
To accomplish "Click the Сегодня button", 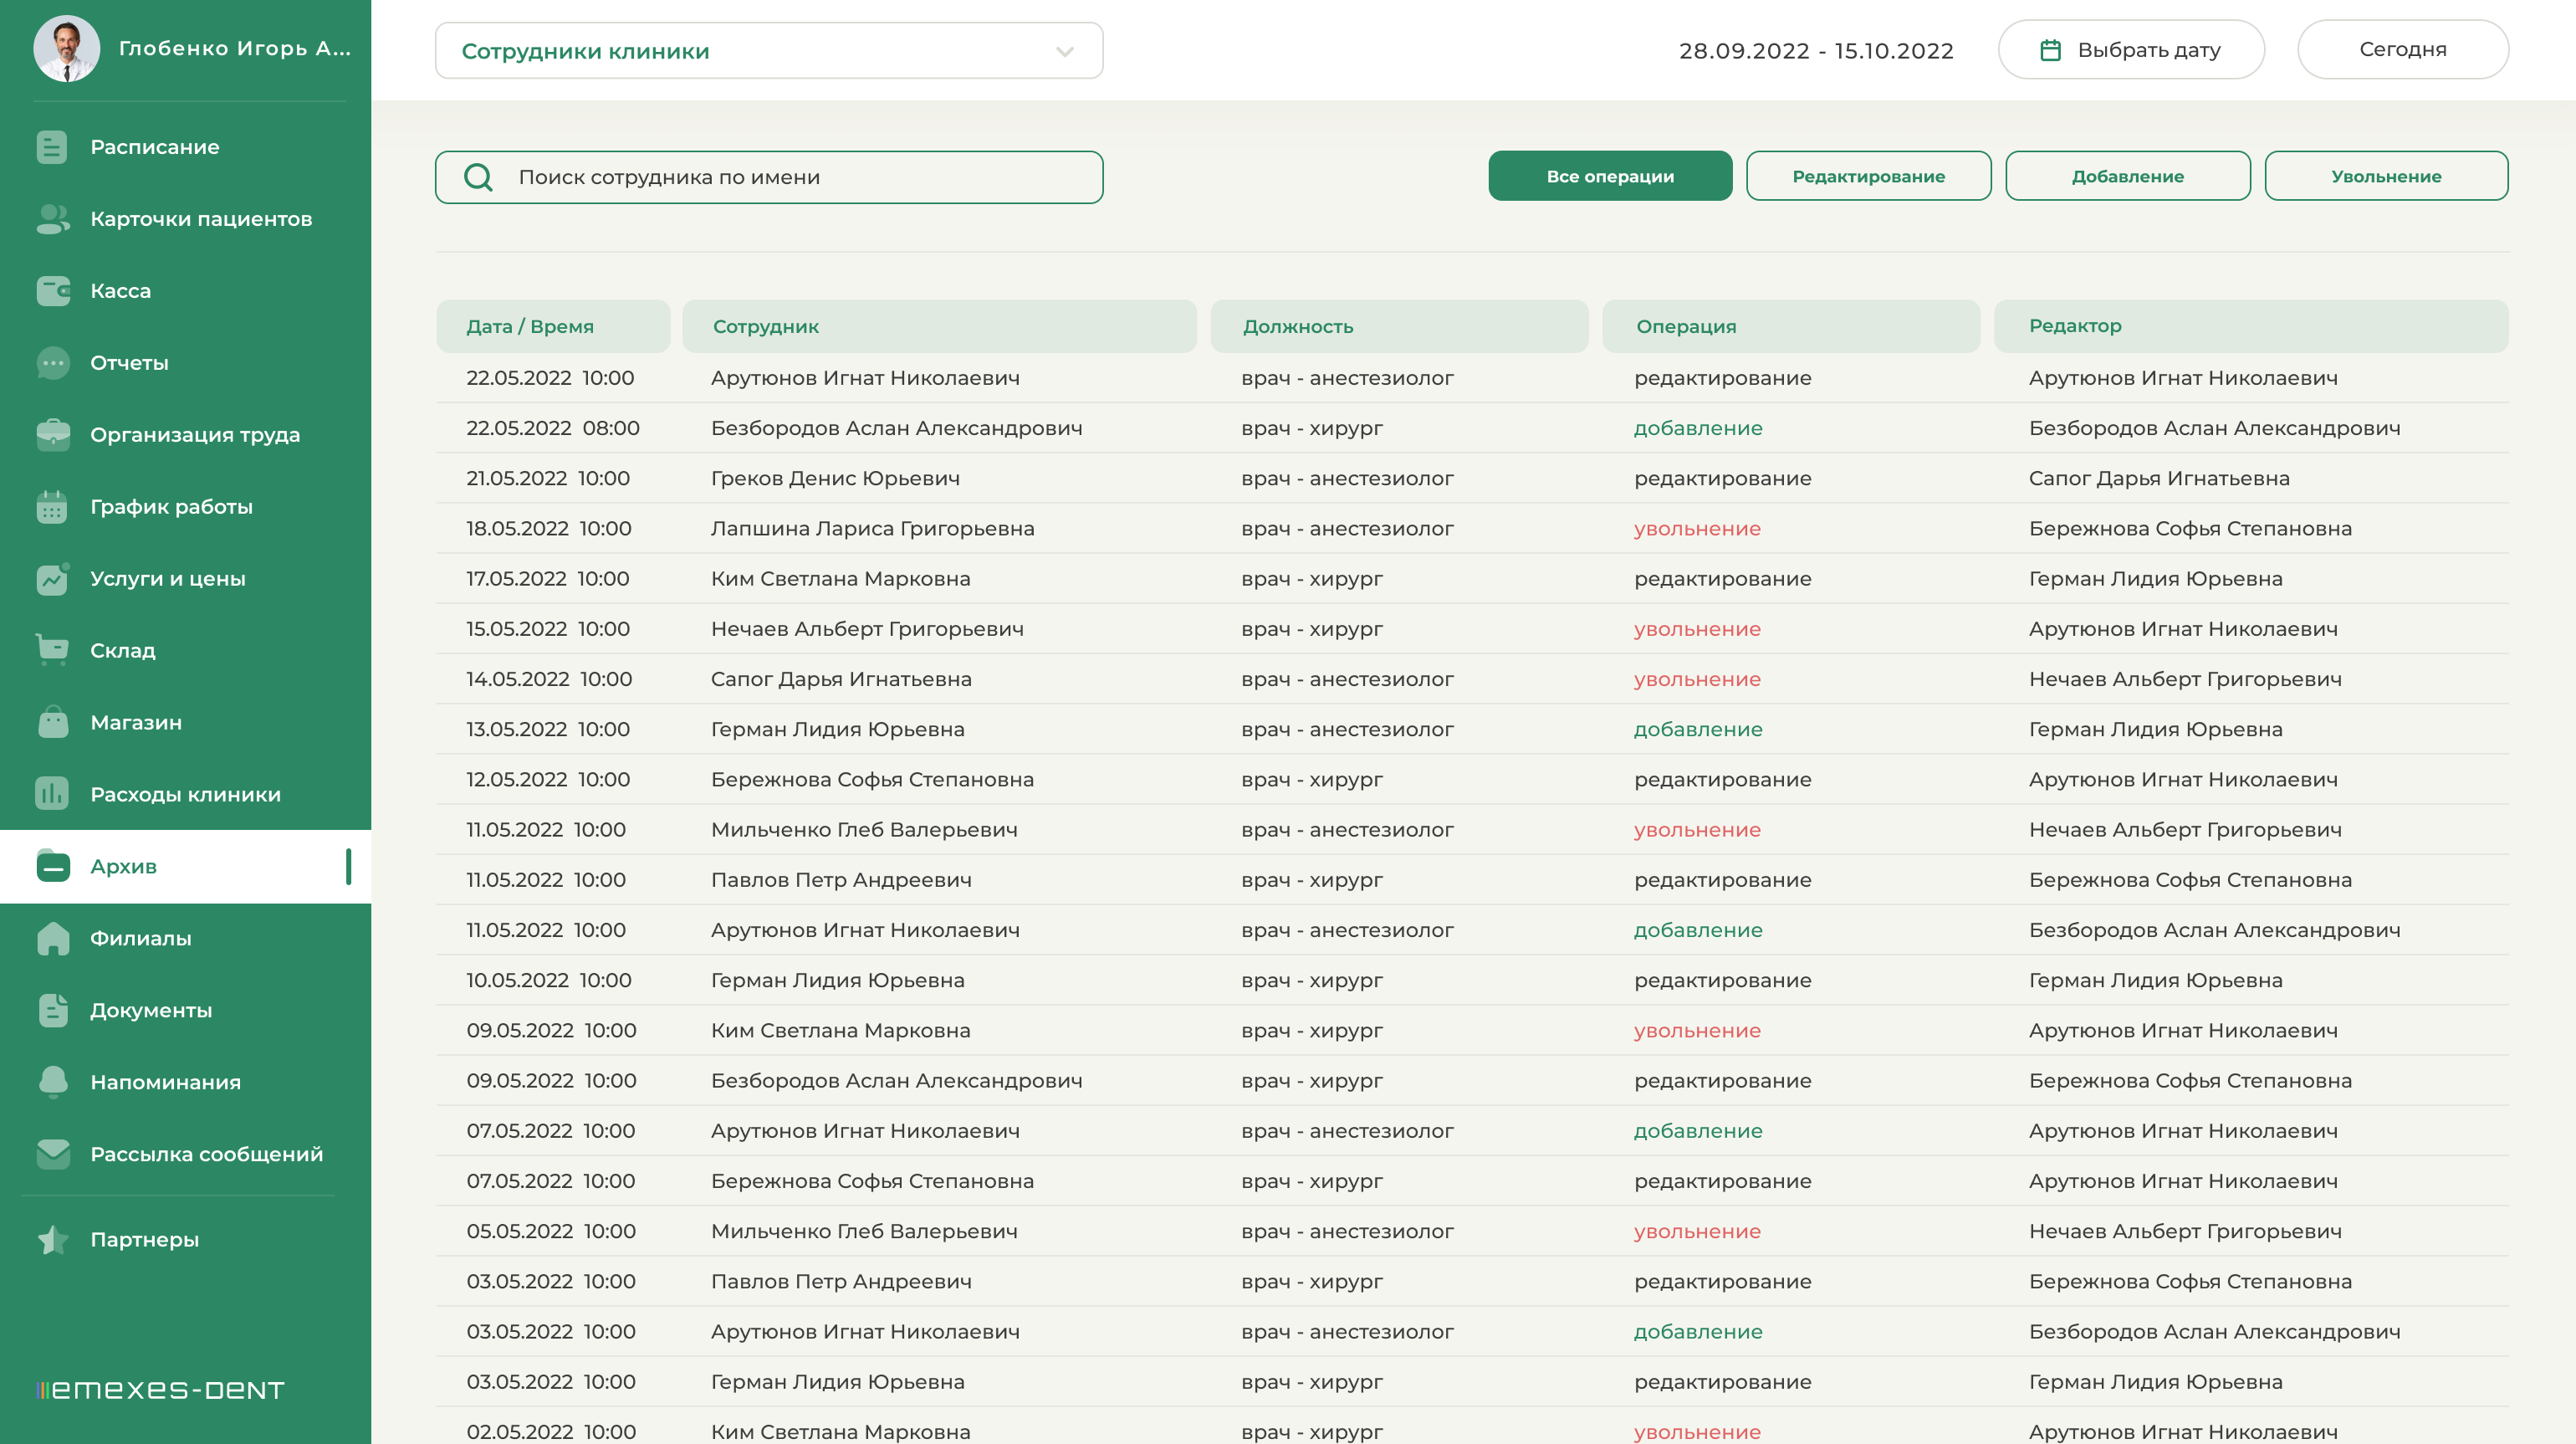I will [2402, 50].
